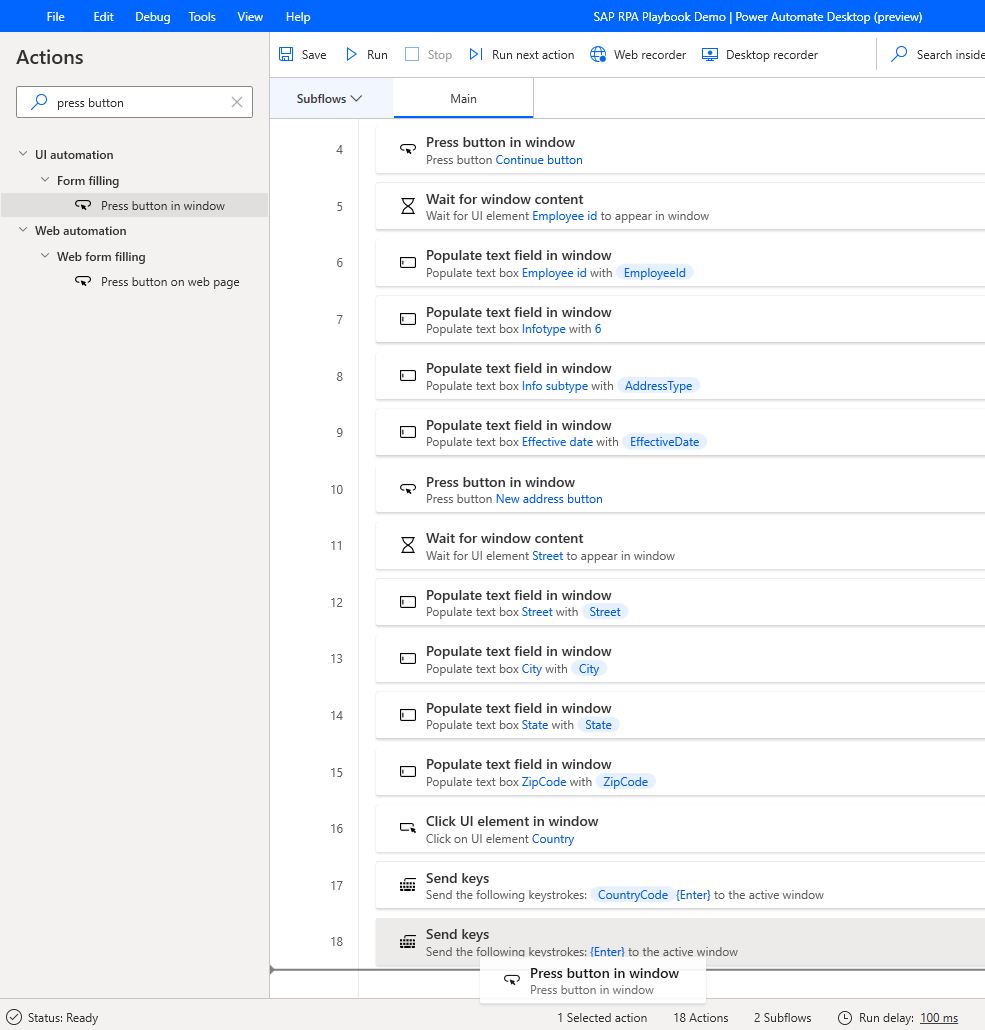Click the EmployeeId variable in step 6
This screenshot has height=1030, width=985.
654,273
